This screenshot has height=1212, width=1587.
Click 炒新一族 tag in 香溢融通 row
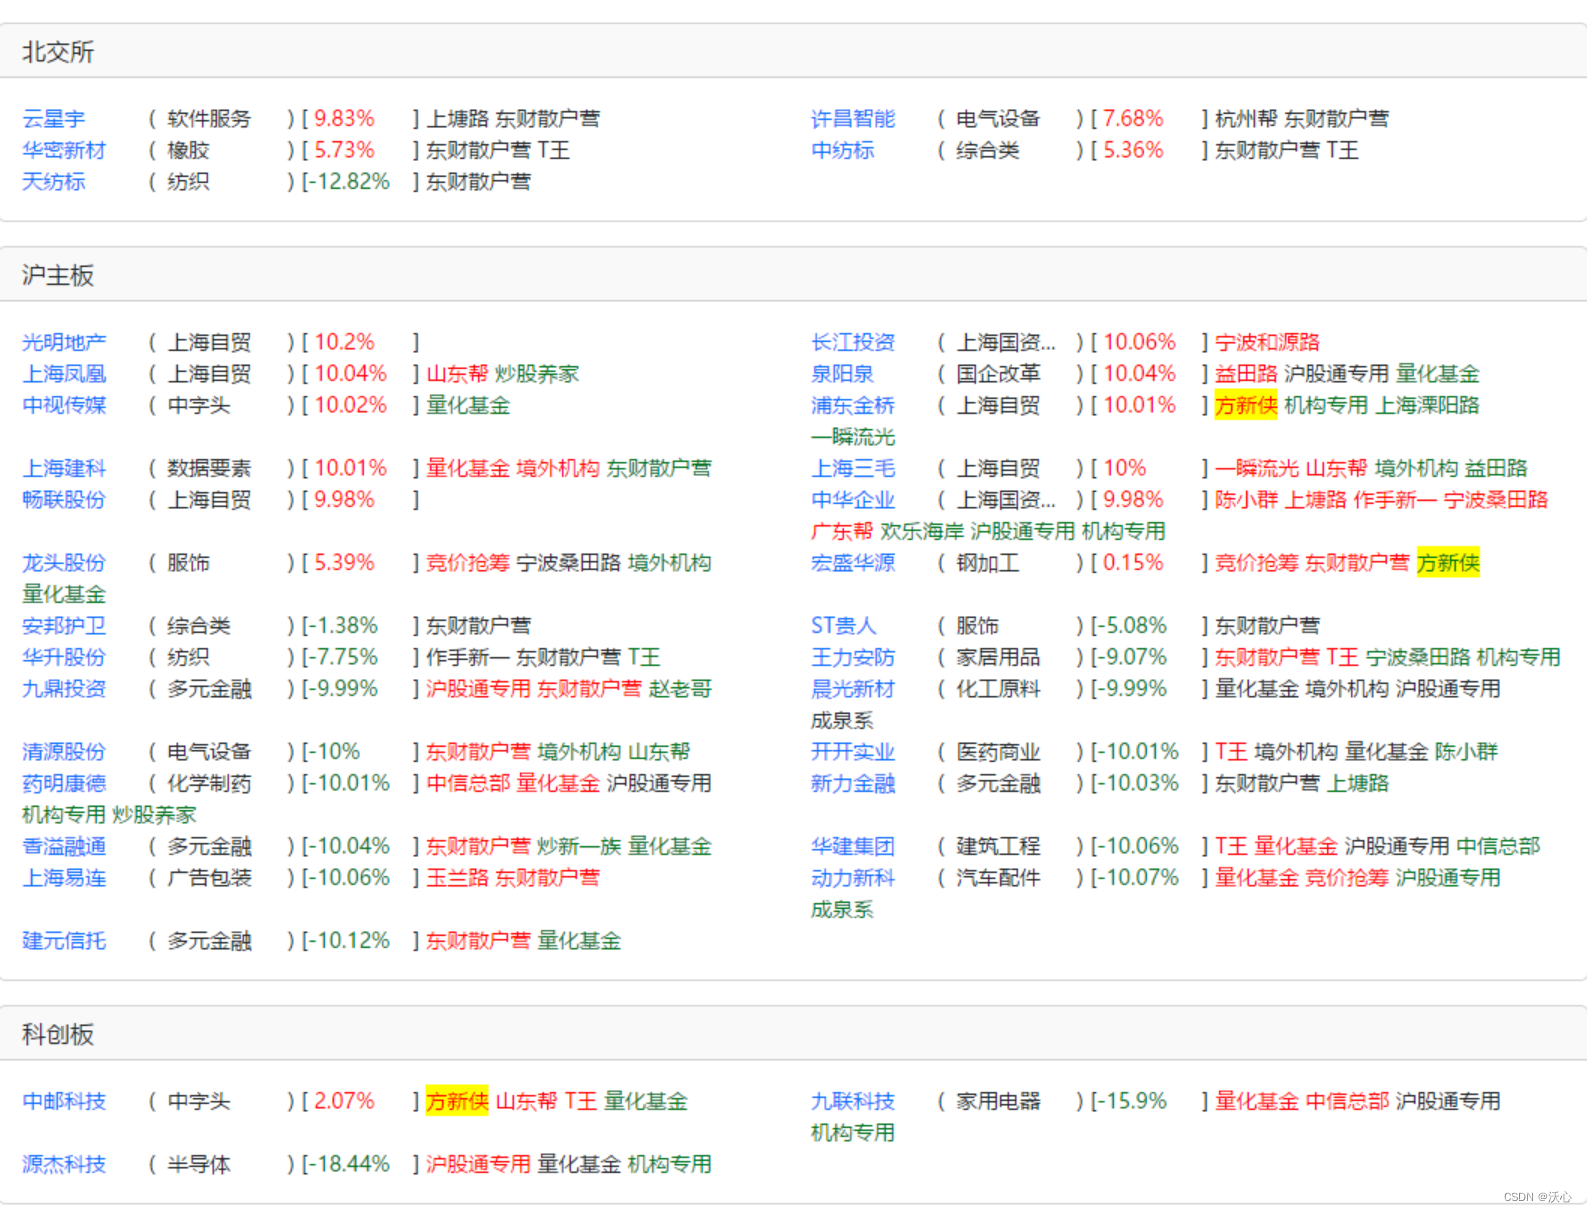click(x=579, y=846)
